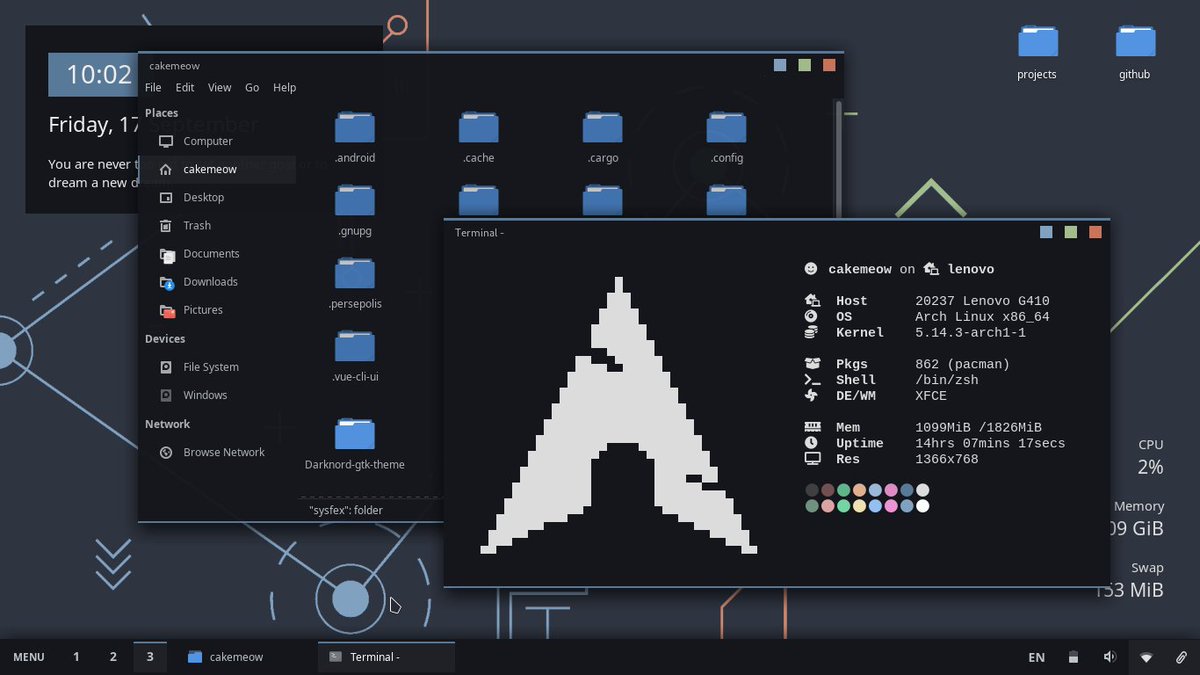Open the File menu in file manager
Image resolution: width=1200 pixels, height=675 pixels.
[153, 88]
